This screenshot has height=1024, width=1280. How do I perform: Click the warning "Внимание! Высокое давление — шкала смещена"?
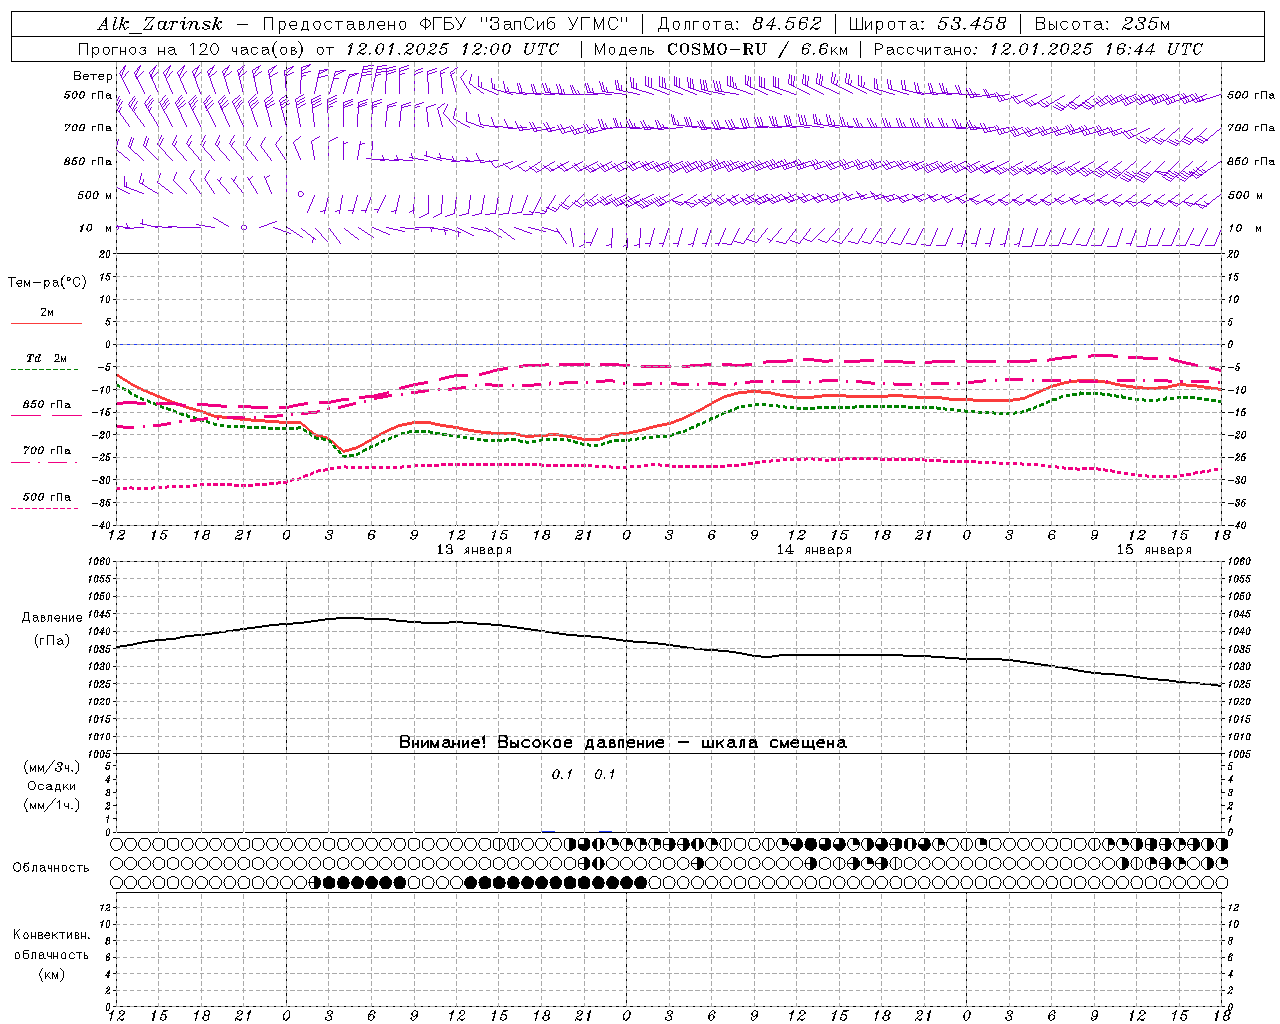[622, 743]
